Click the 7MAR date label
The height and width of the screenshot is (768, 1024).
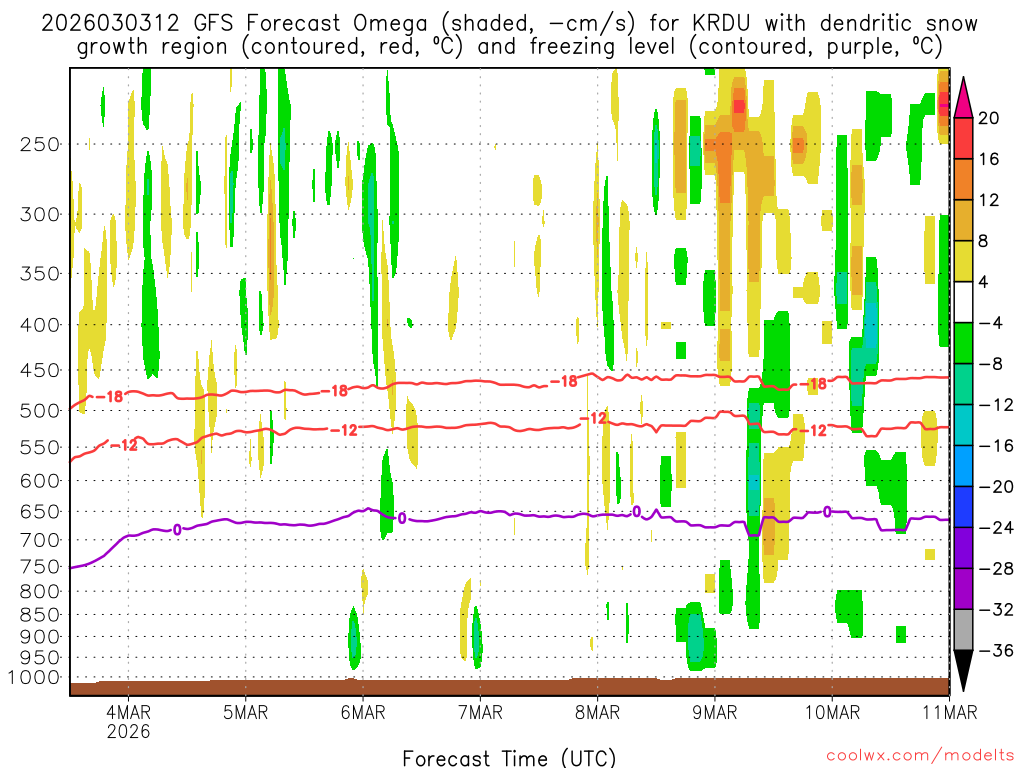pyautogui.click(x=480, y=712)
